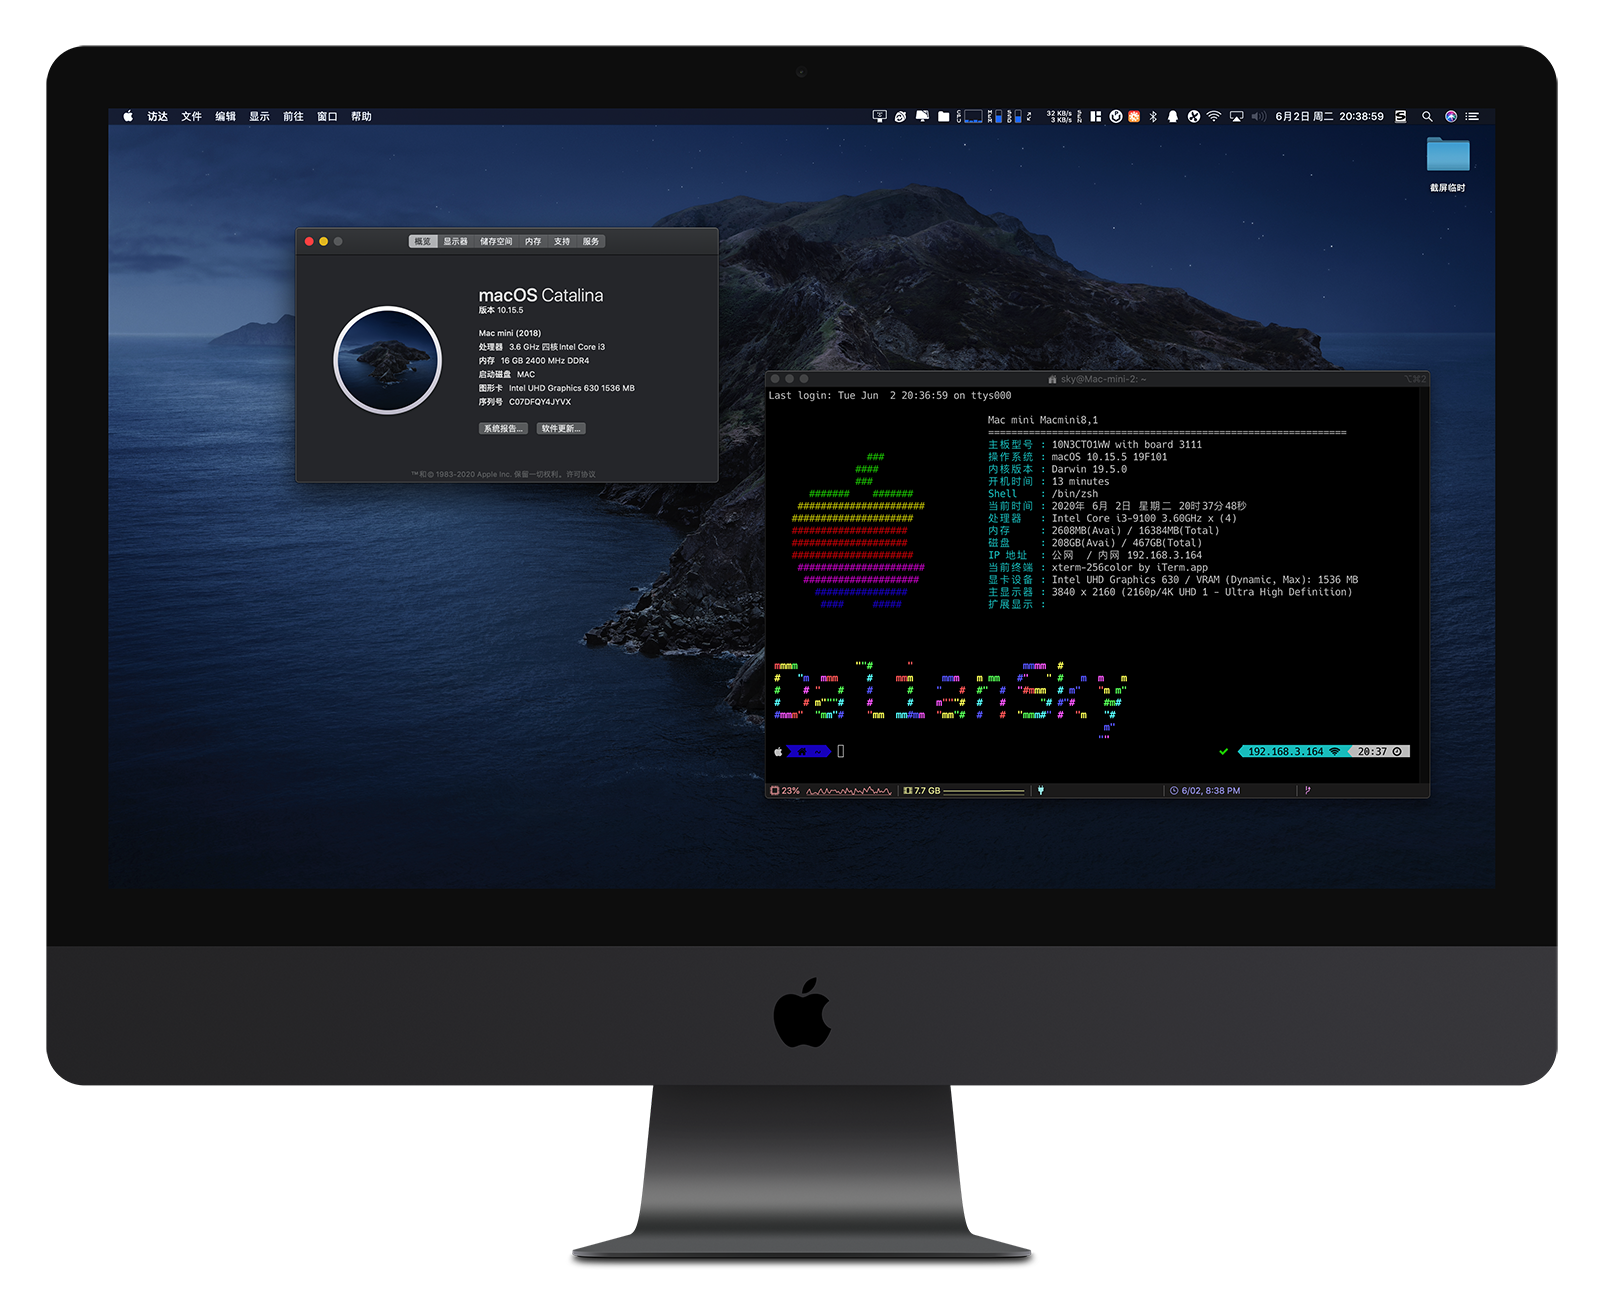1600x1306 pixels.
Task: Open Notification Center list icon
Action: [1472, 117]
